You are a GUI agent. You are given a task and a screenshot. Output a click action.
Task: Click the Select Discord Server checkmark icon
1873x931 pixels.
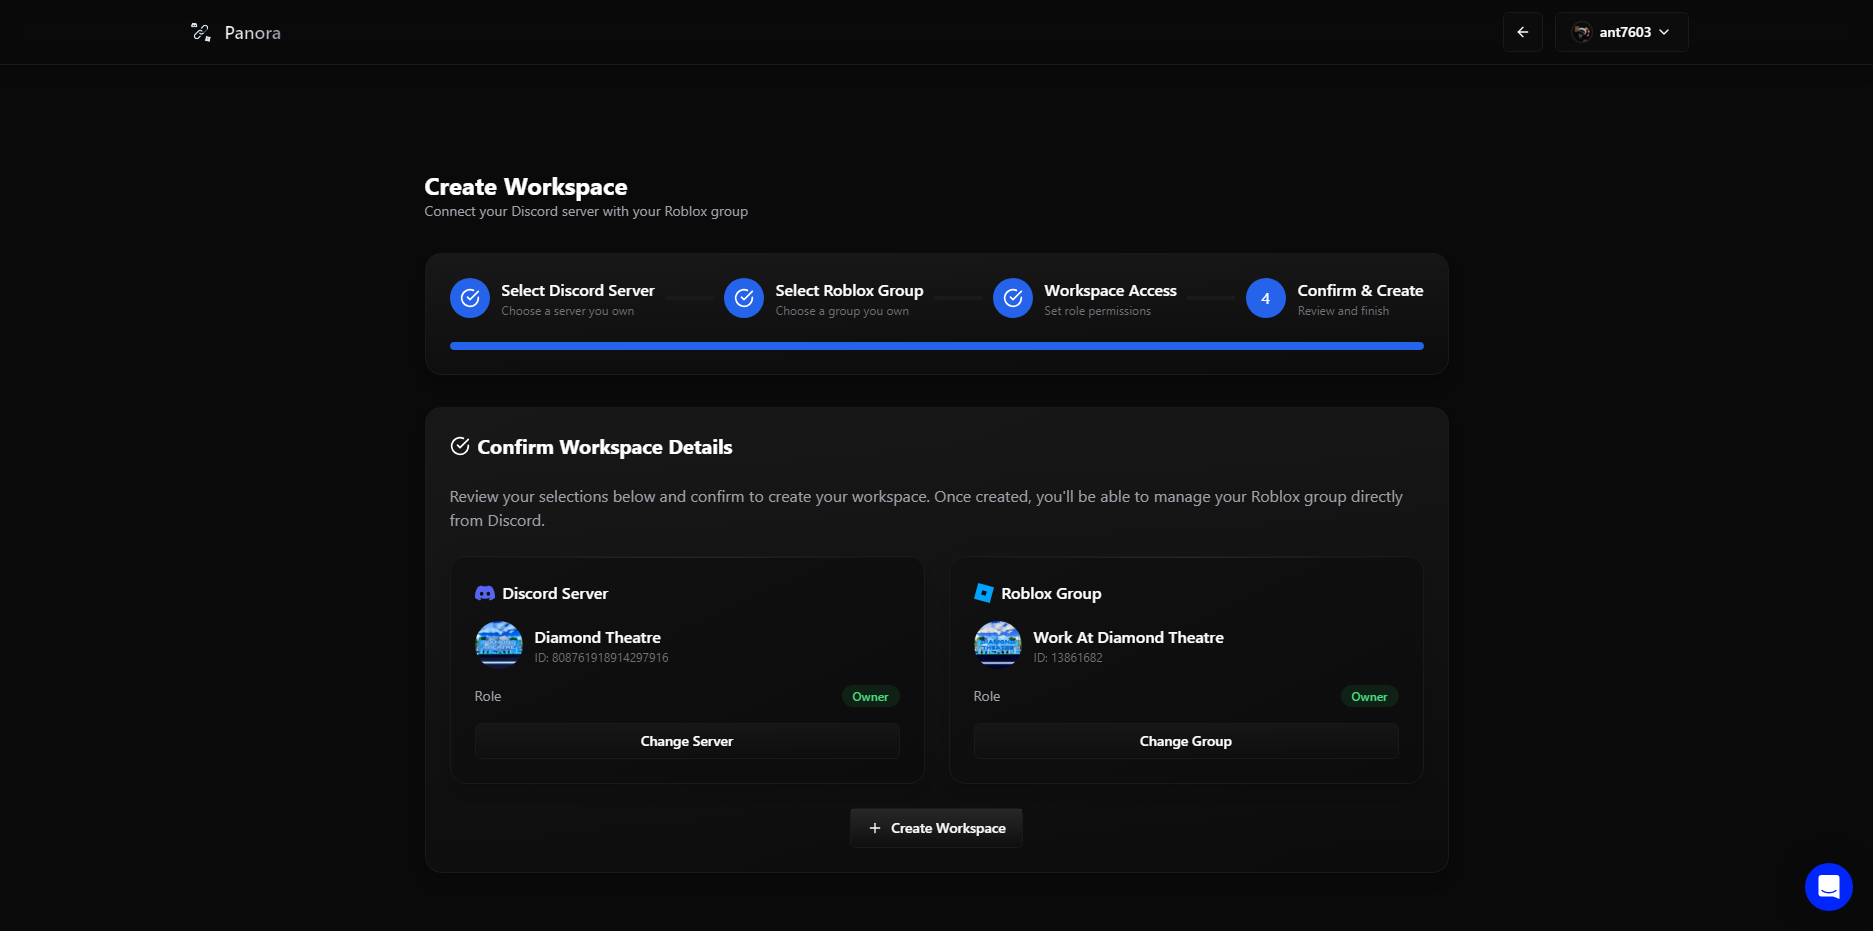coord(470,298)
